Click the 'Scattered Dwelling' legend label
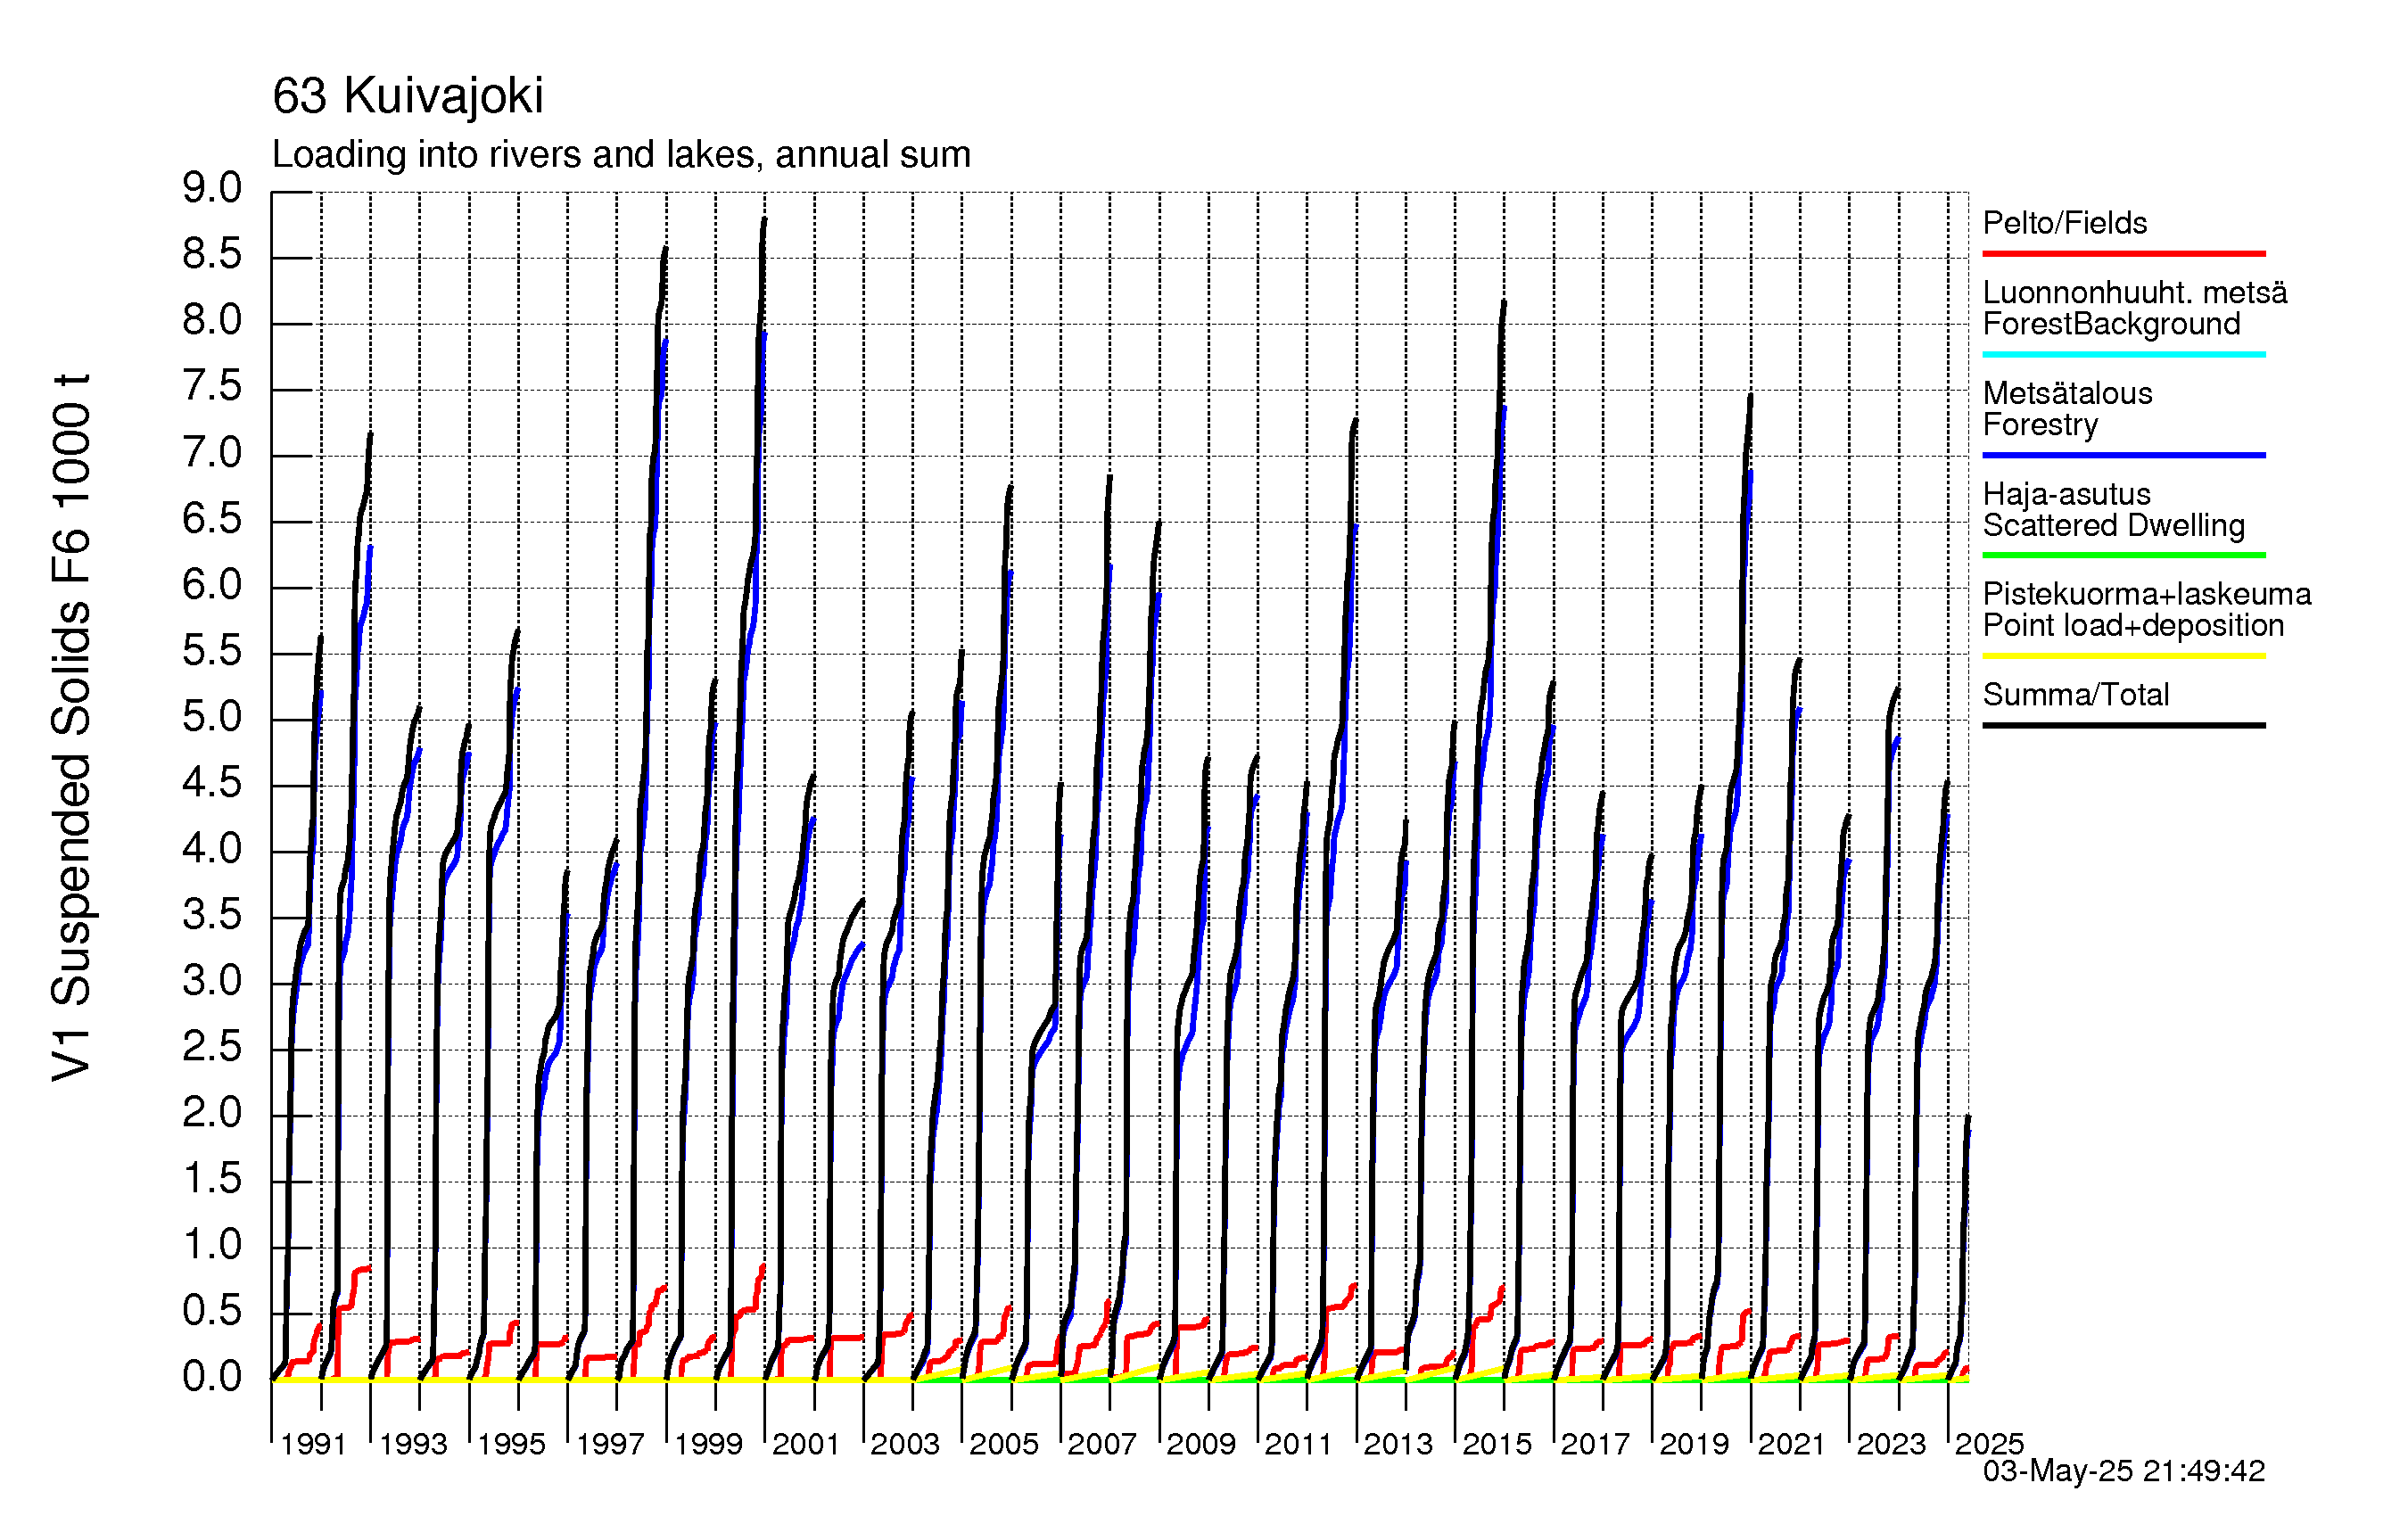The height and width of the screenshot is (1516, 2408). [x=2113, y=525]
